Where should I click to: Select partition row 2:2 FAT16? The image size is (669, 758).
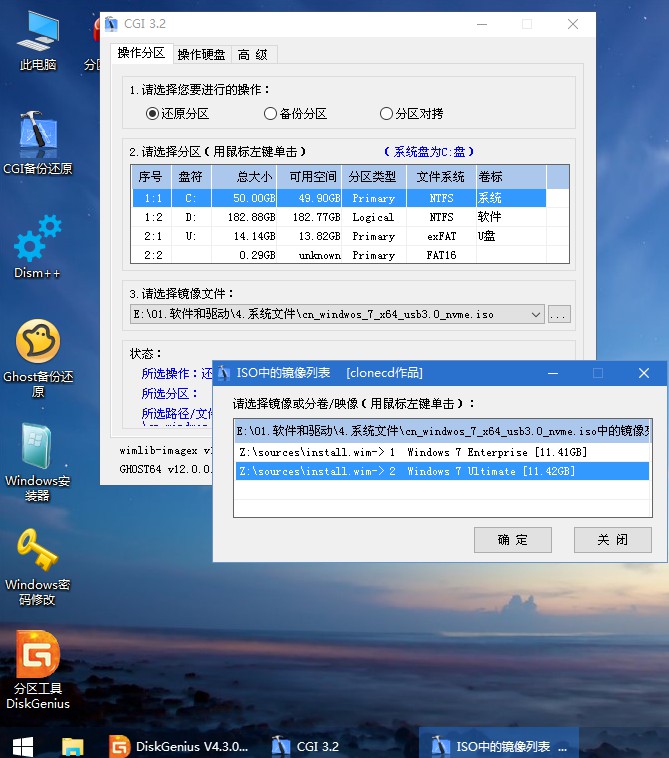click(x=339, y=255)
